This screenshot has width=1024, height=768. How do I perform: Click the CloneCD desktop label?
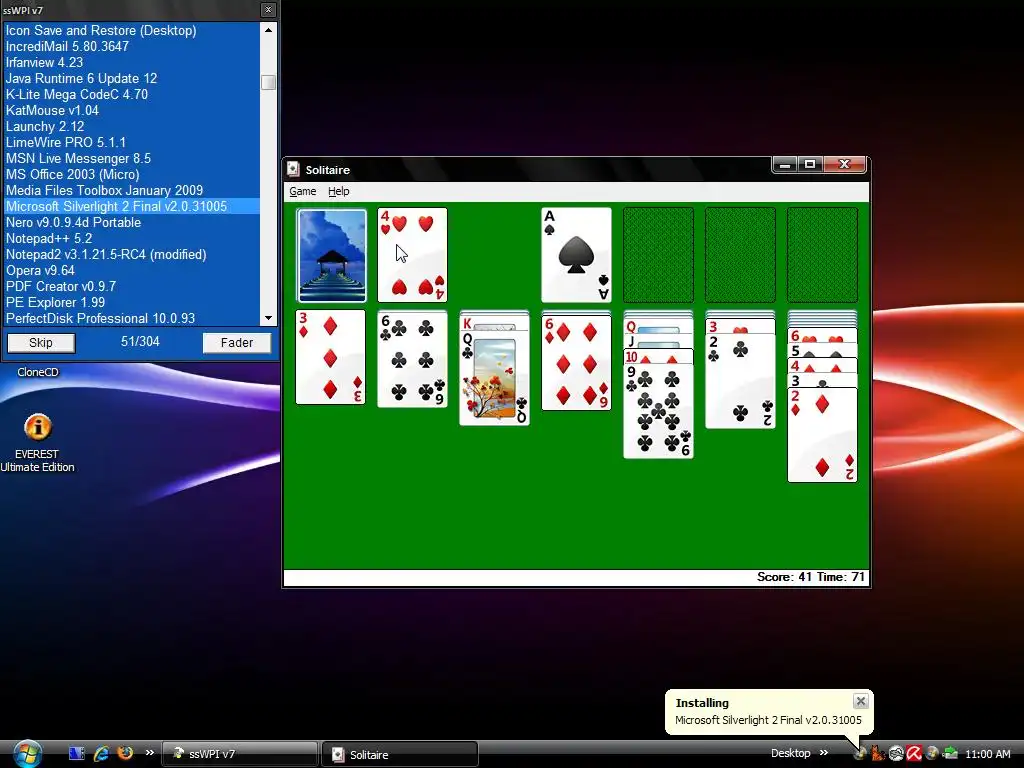[38, 372]
